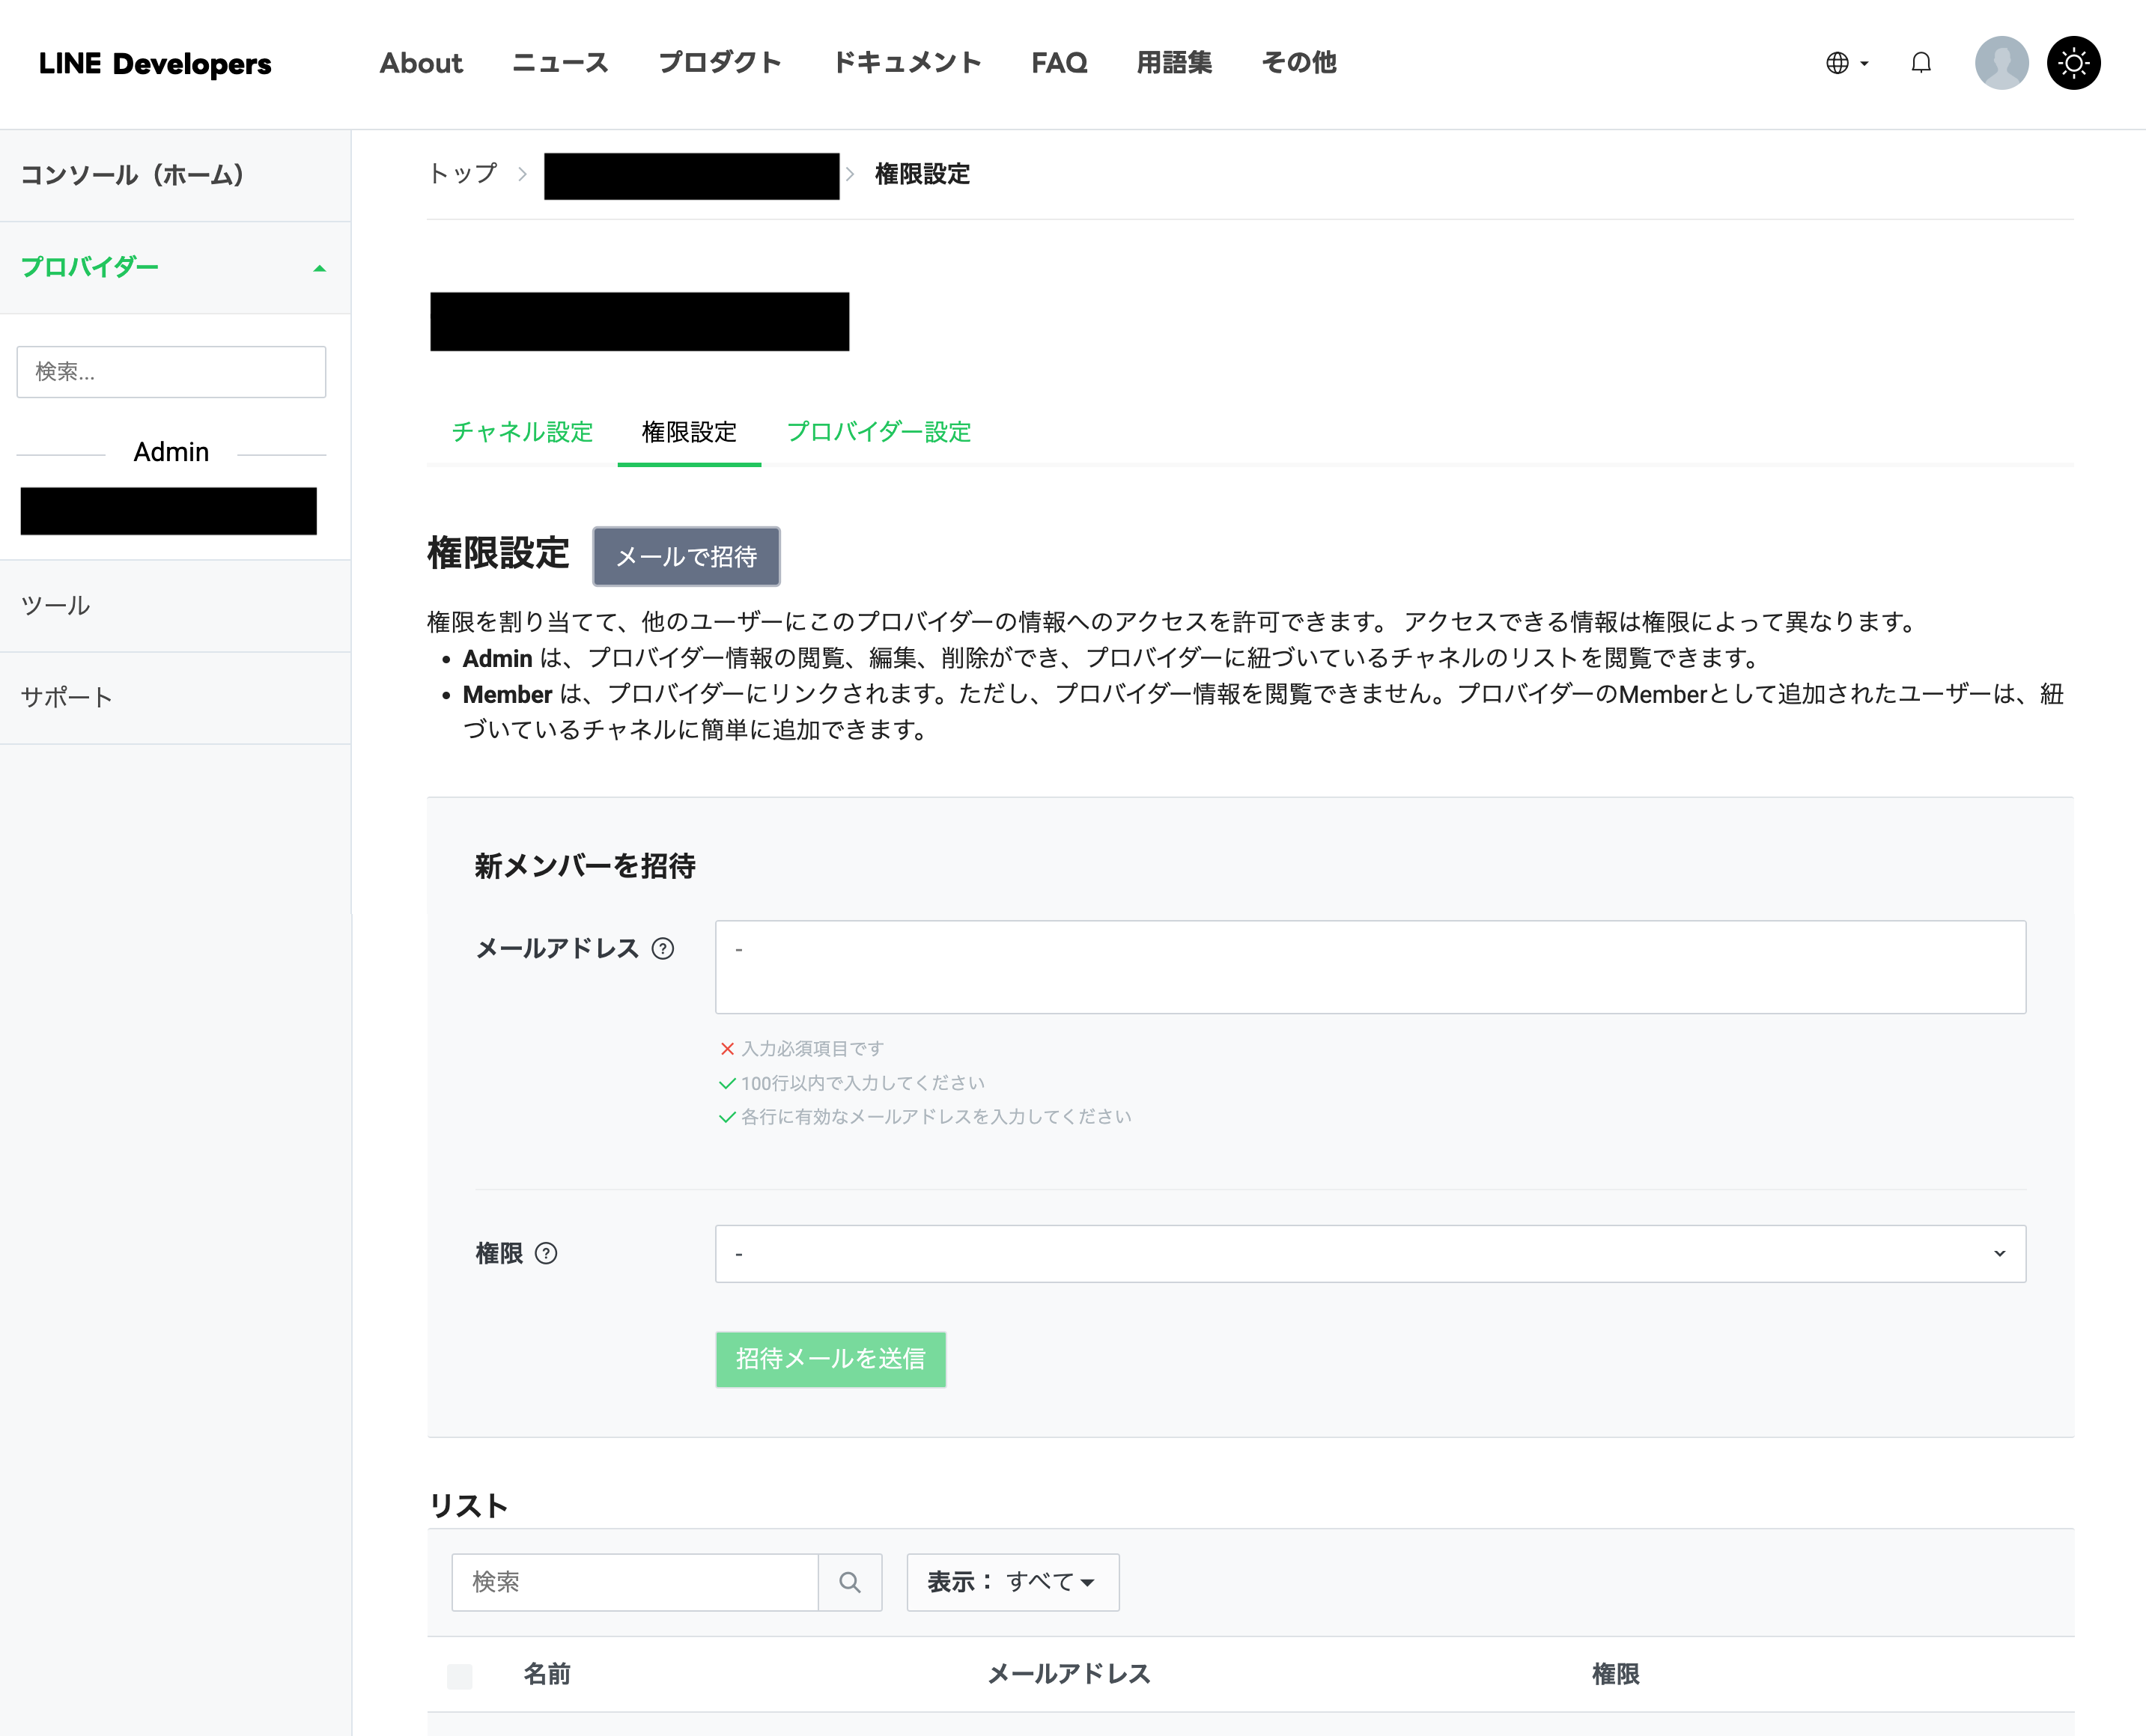Click the LINE Developers logo
The image size is (2146, 1736).
155,63
